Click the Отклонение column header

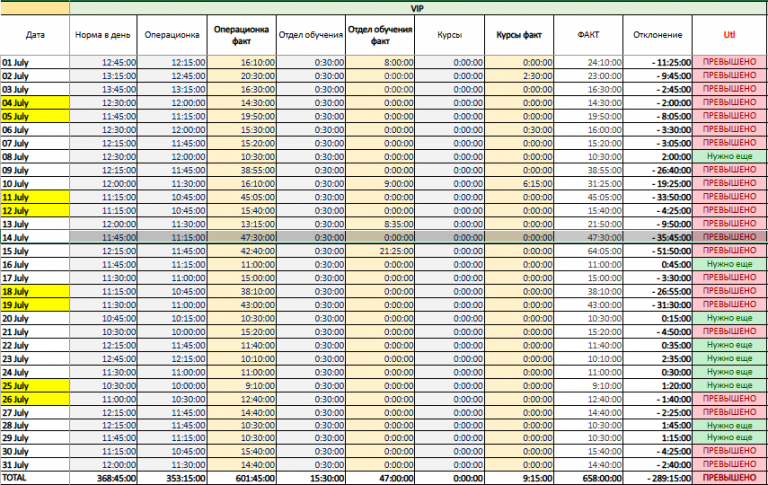657,35
